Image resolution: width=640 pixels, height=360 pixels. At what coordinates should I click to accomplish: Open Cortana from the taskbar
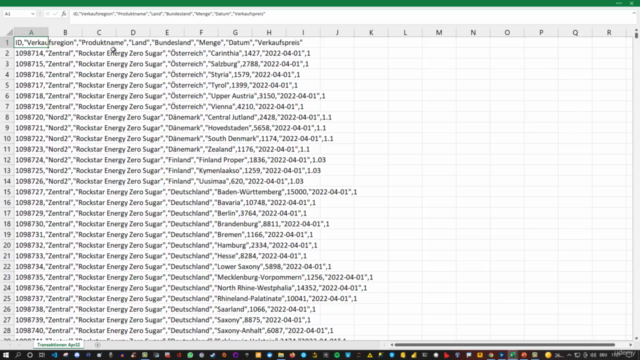click(x=30, y=355)
